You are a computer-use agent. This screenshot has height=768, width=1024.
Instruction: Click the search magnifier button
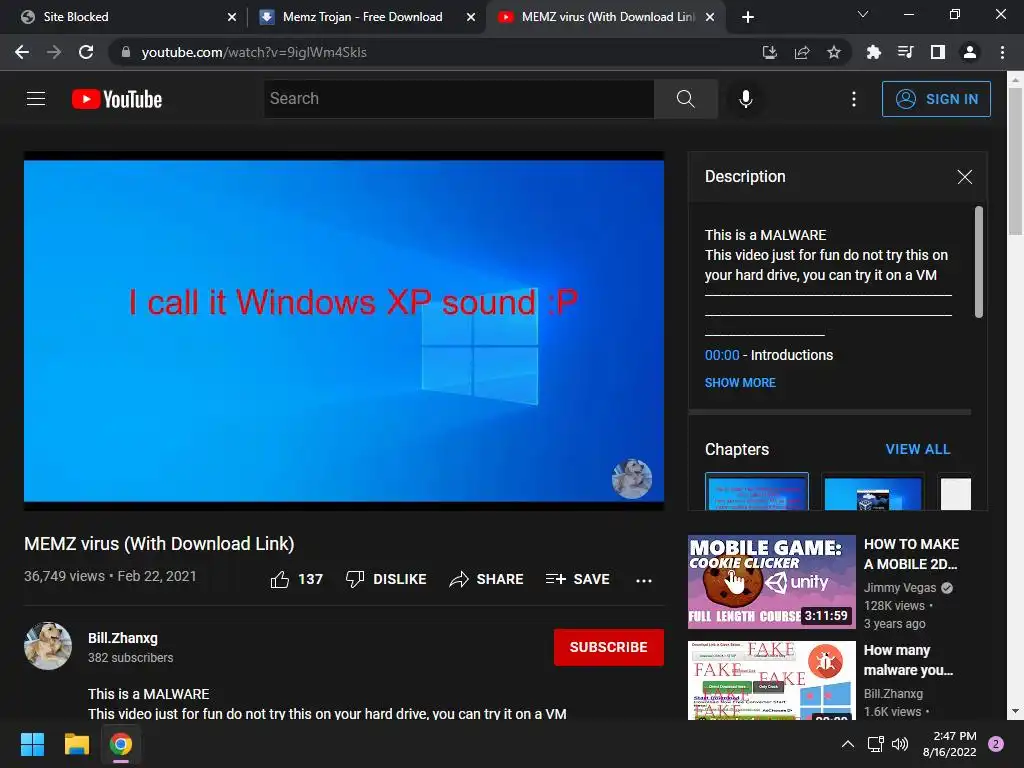tap(686, 99)
